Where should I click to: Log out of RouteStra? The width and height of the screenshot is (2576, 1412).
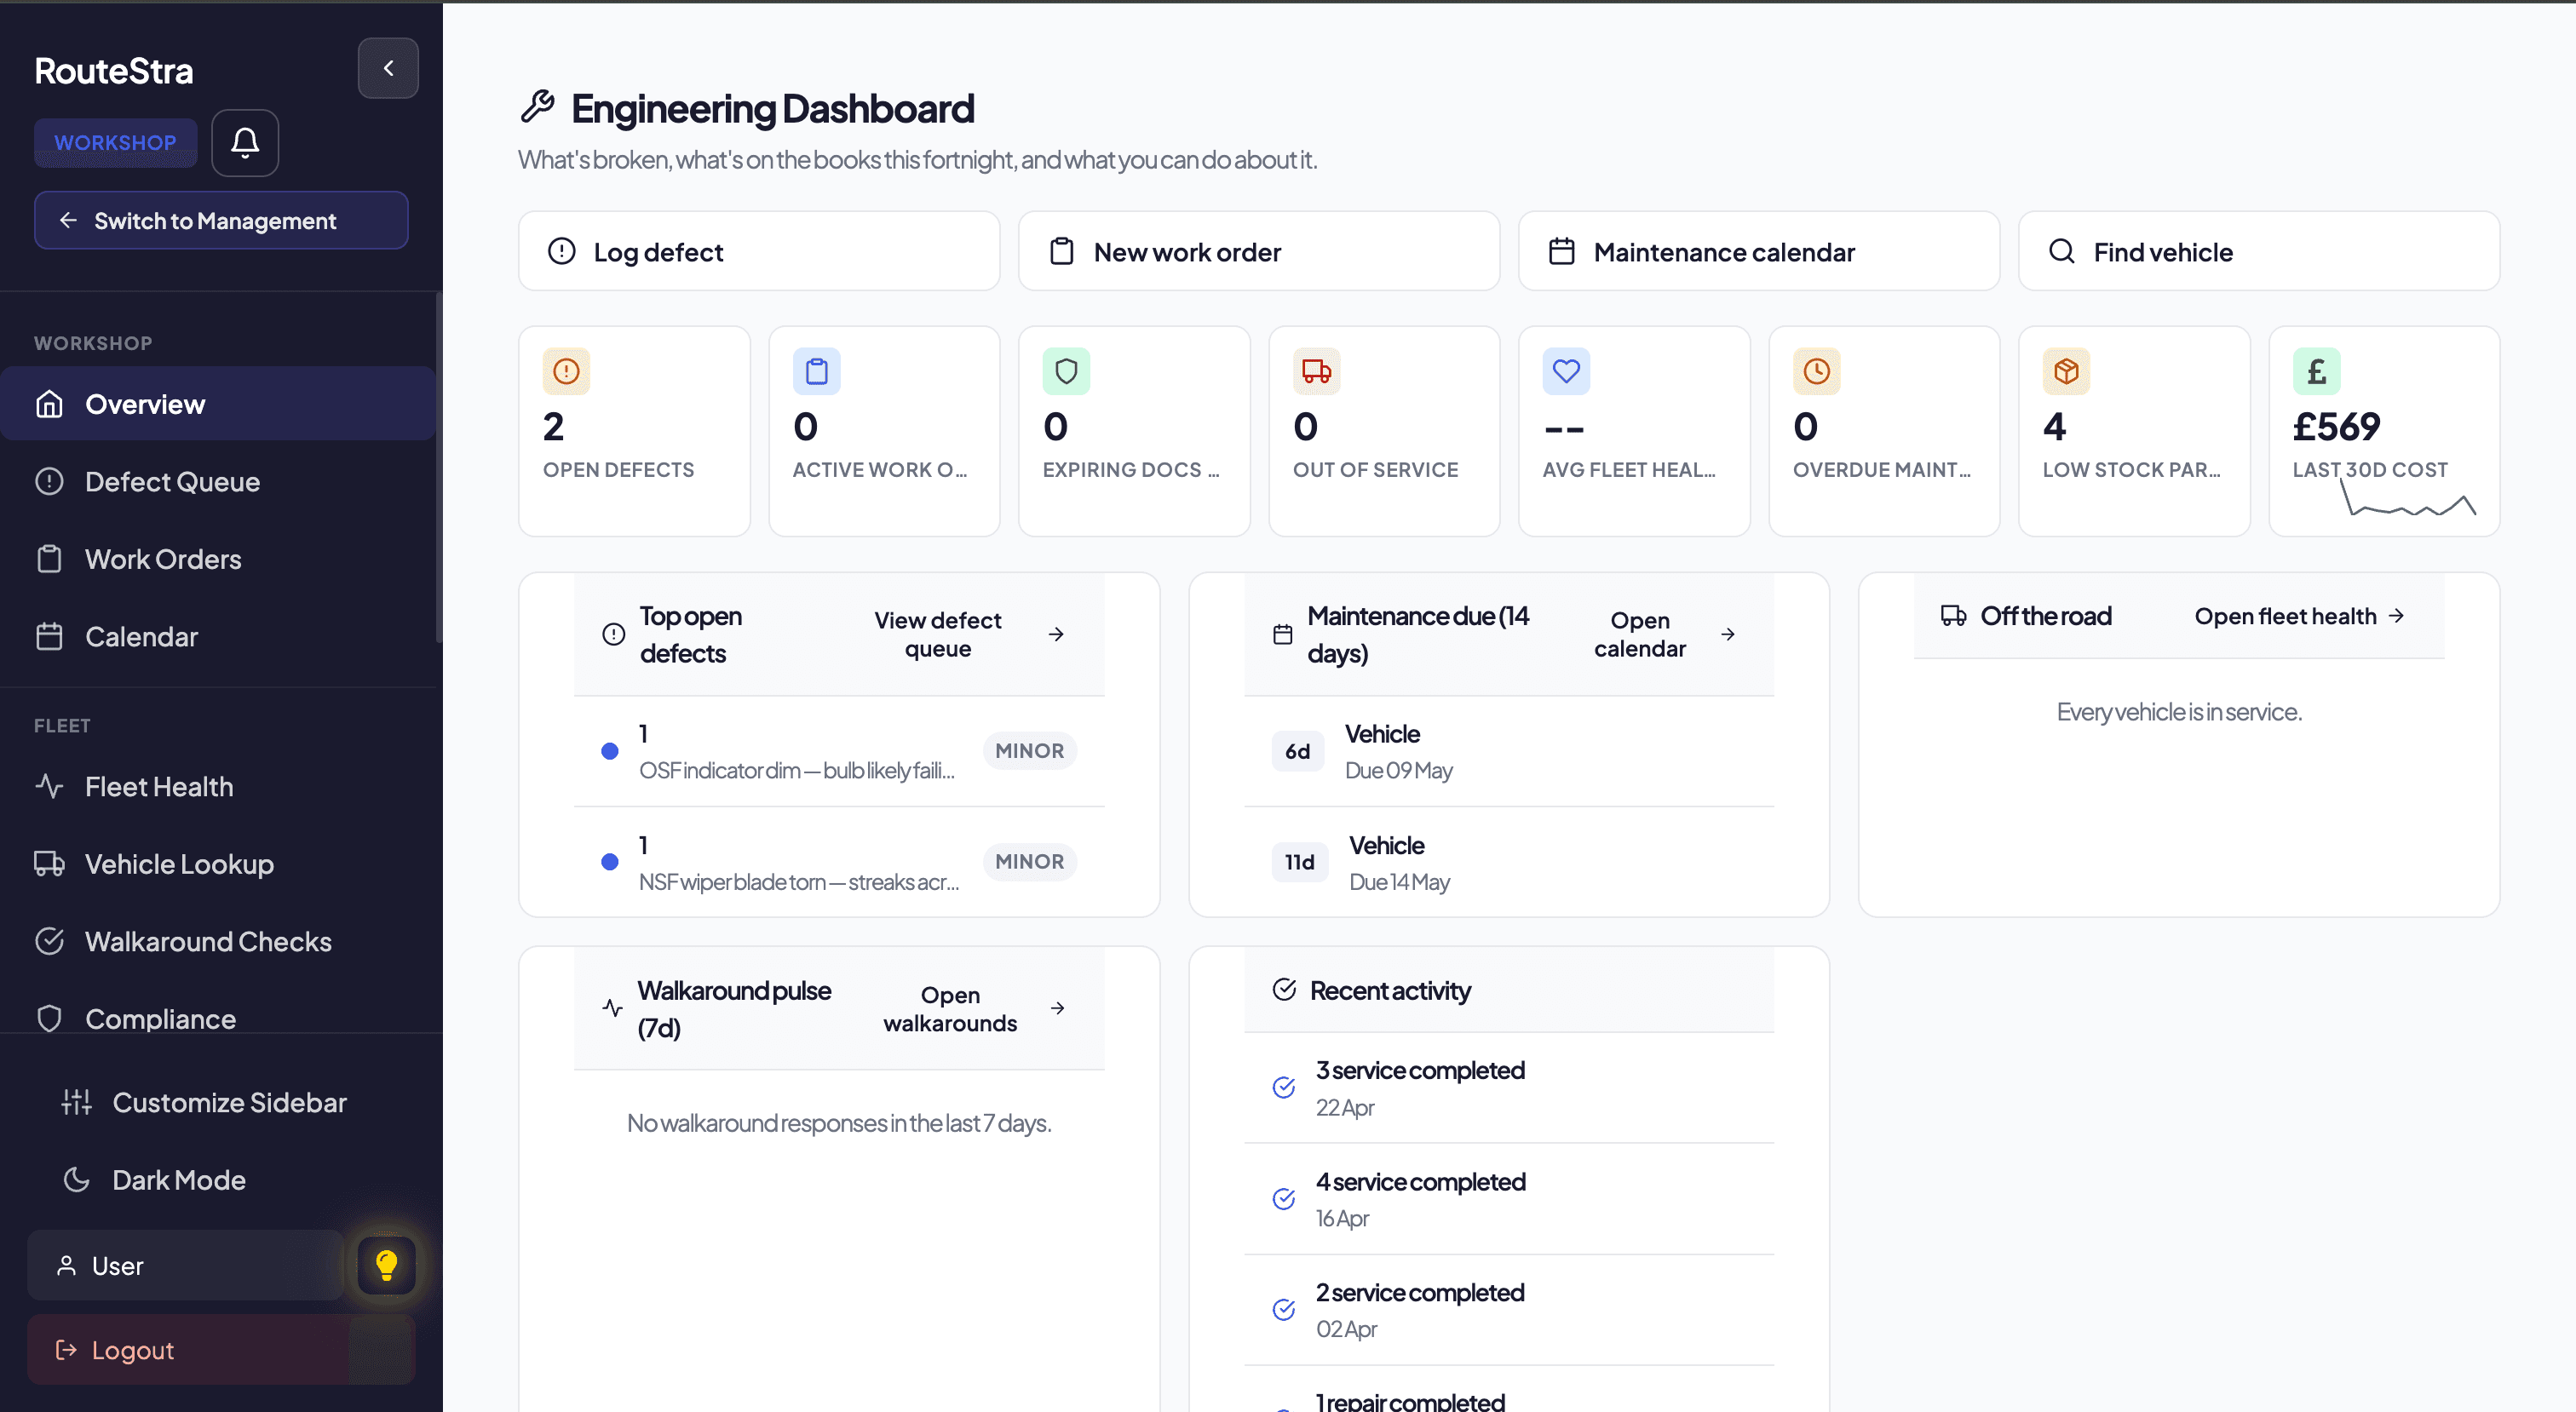[x=221, y=1350]
